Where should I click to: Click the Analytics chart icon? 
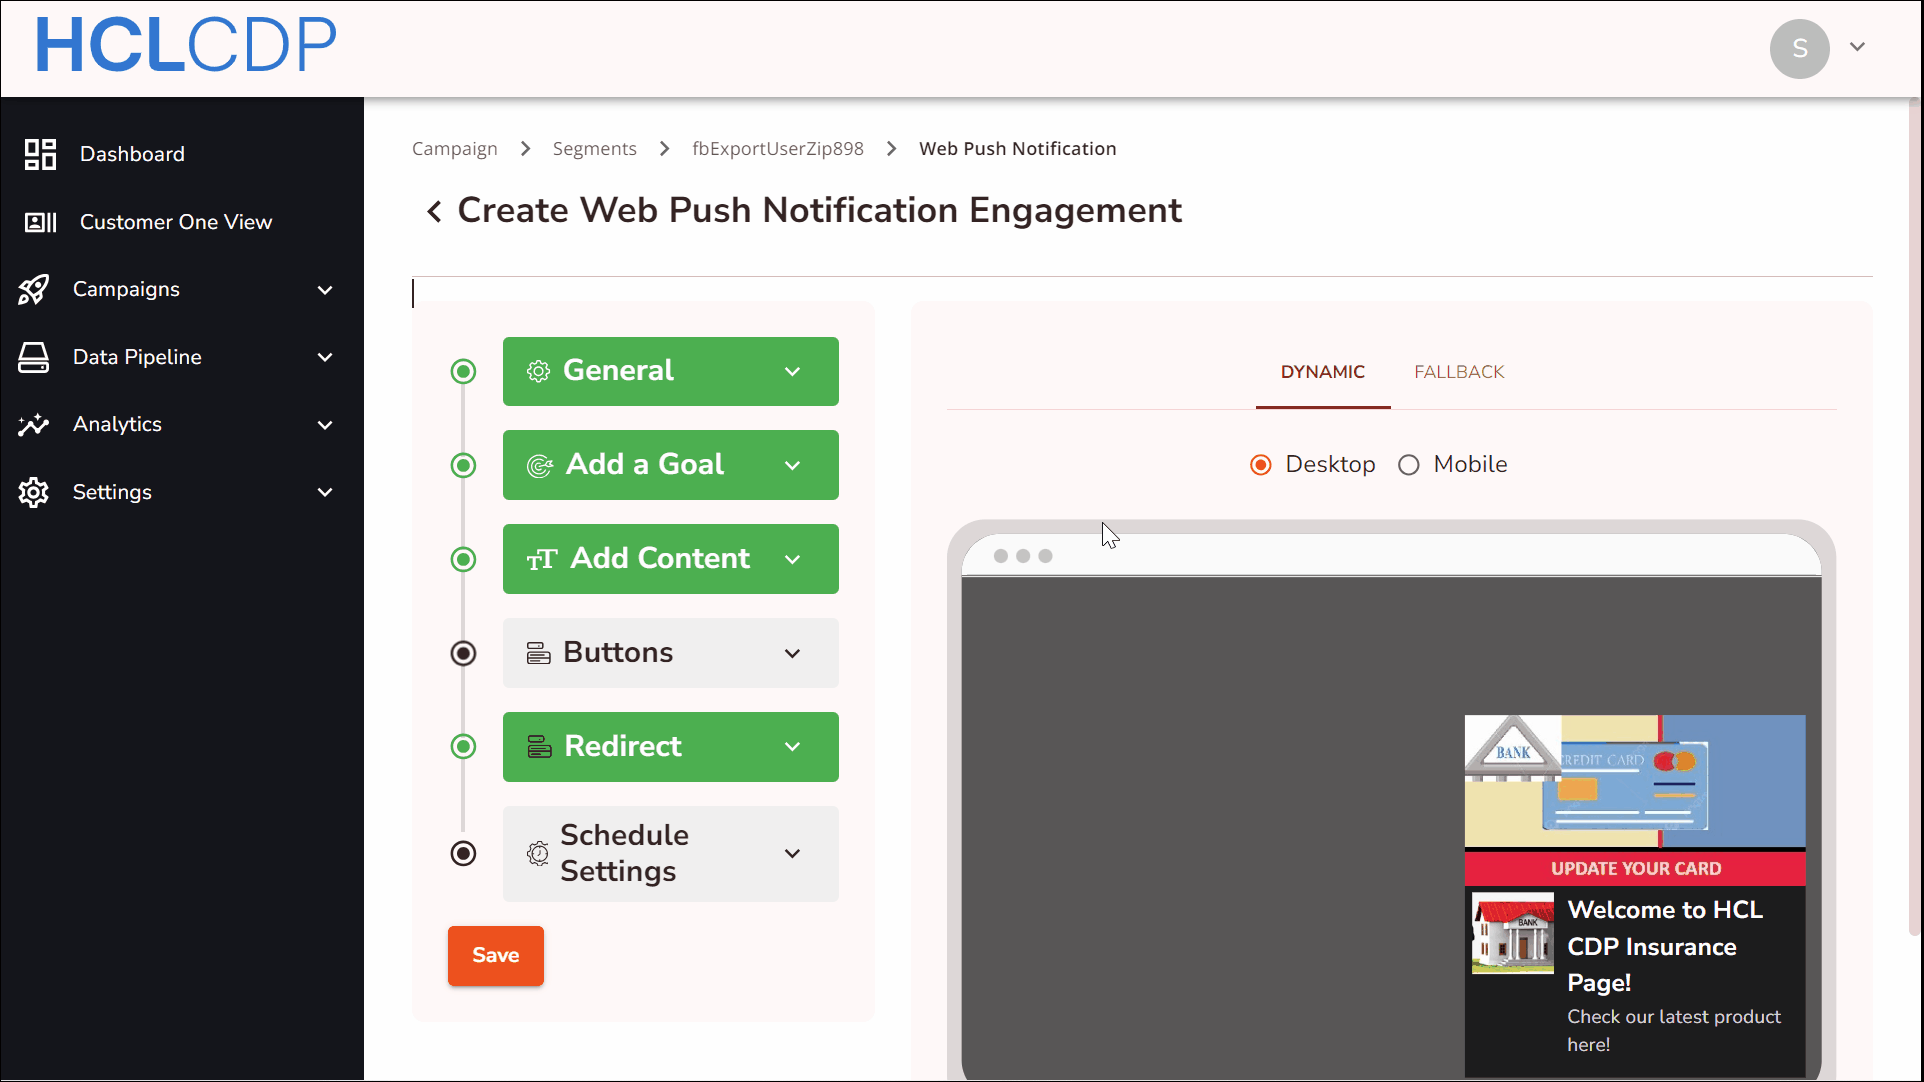pyautogui.click(x=34, y=425)
